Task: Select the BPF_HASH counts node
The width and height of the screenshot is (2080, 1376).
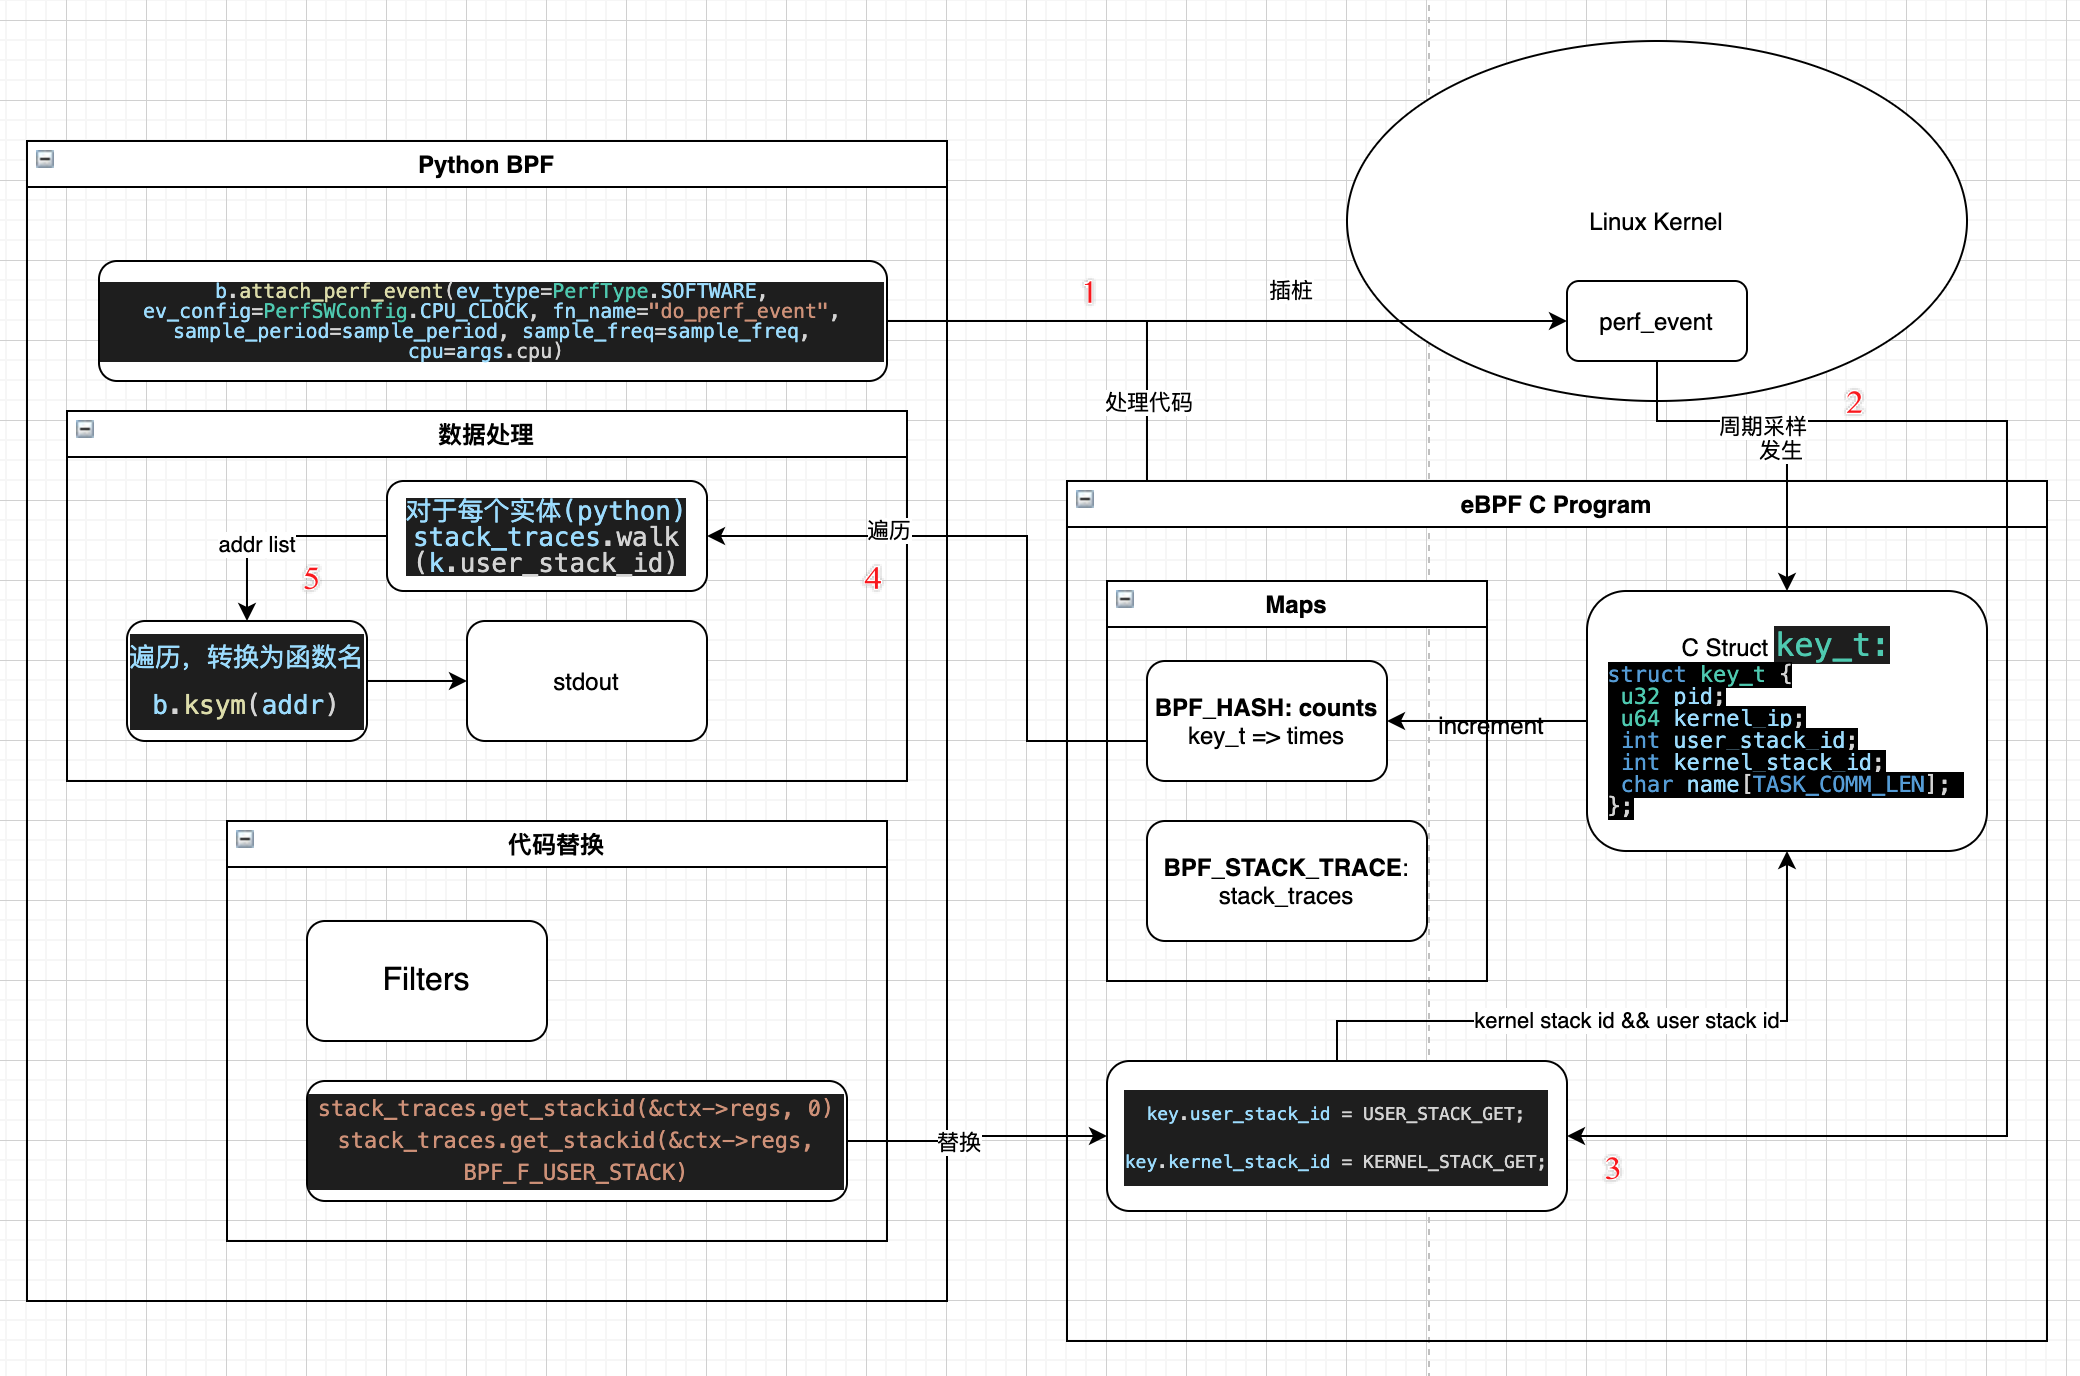Action: [x=1267, y=721]
